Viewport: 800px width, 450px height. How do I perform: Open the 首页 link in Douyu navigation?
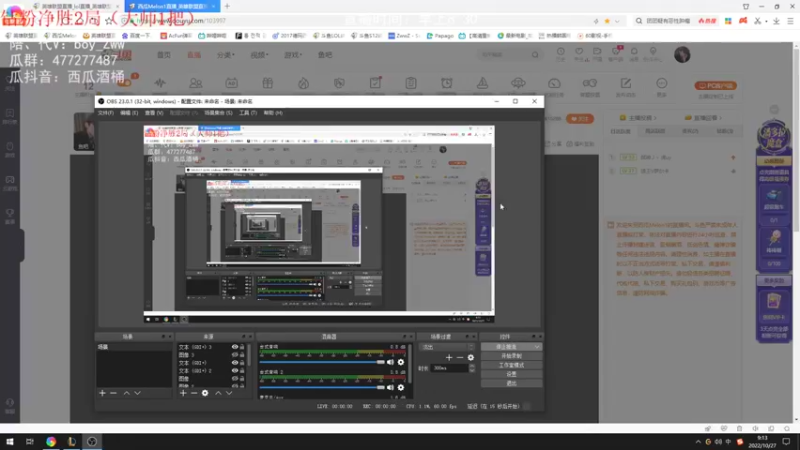[164, 55]
